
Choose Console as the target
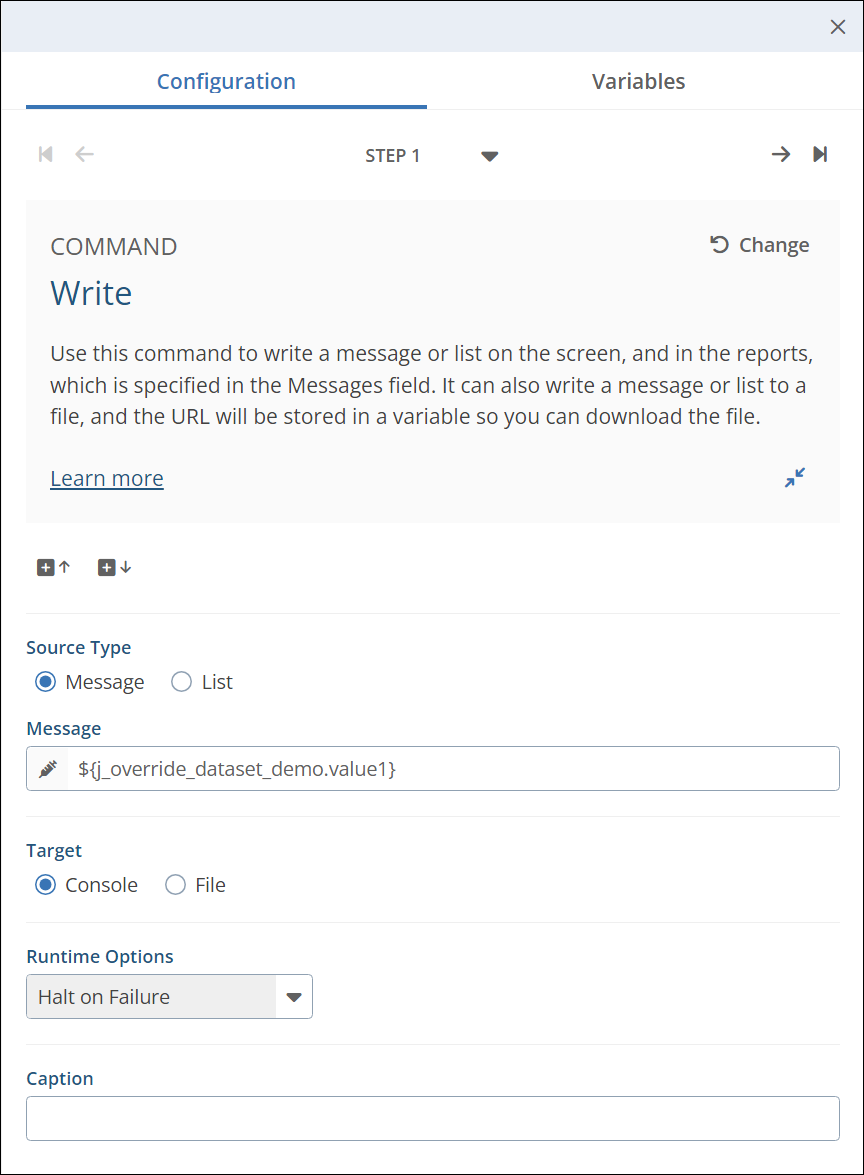point(45,885)
